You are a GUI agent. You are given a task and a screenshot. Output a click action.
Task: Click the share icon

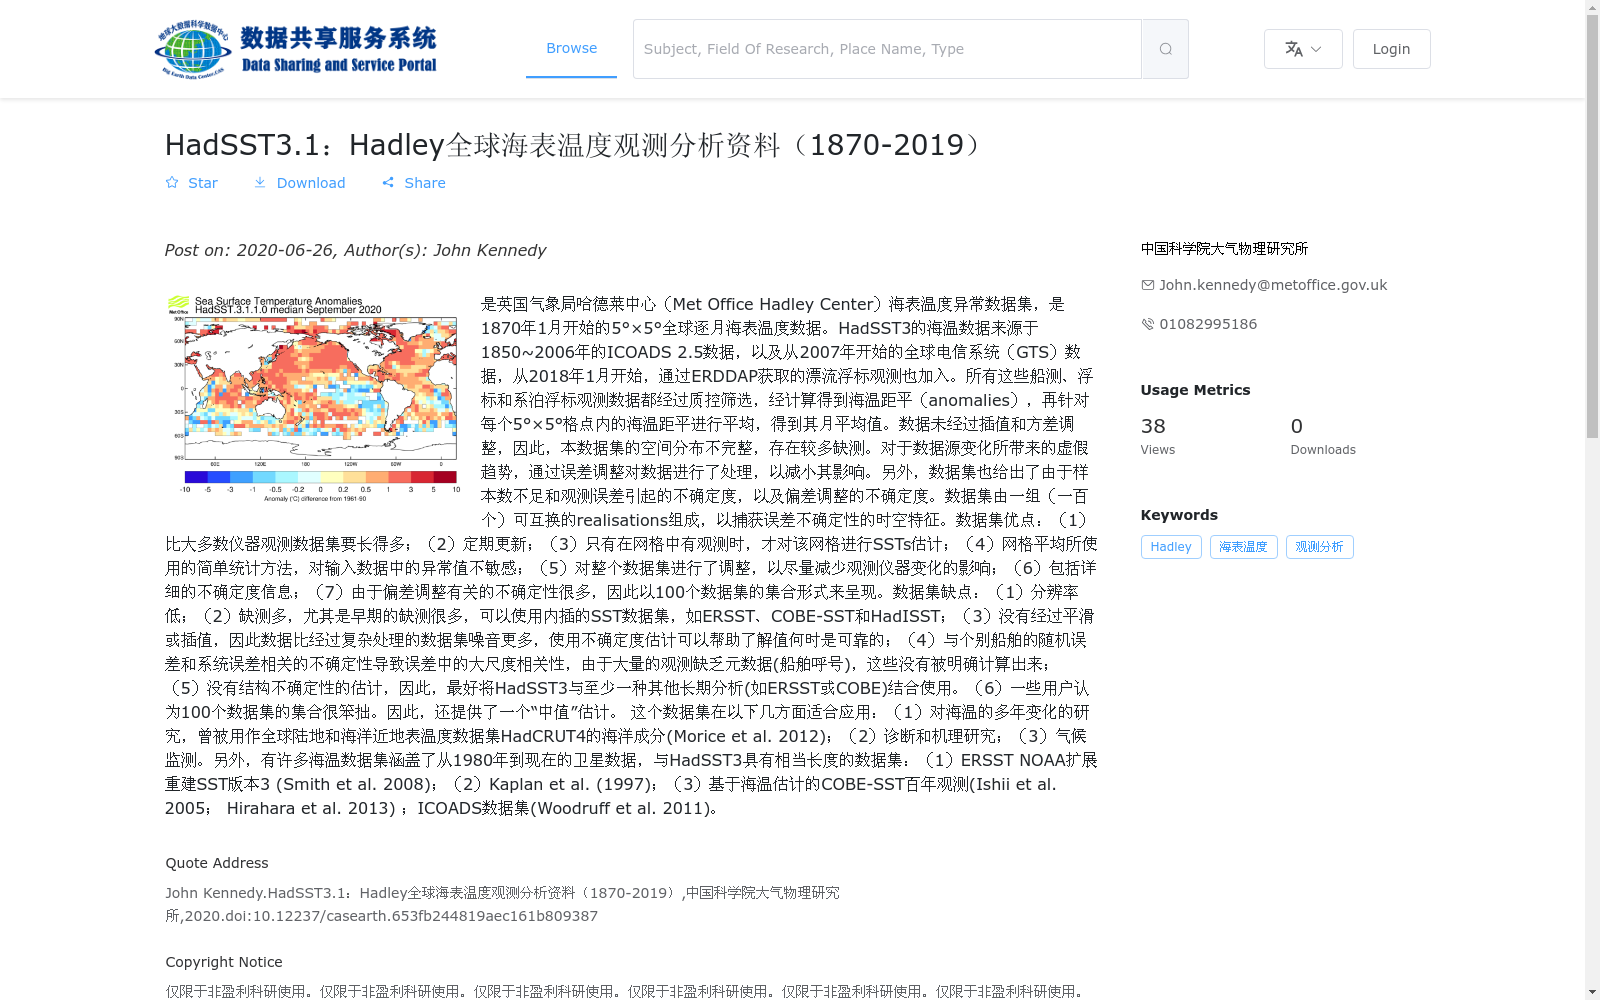(388, 183)
